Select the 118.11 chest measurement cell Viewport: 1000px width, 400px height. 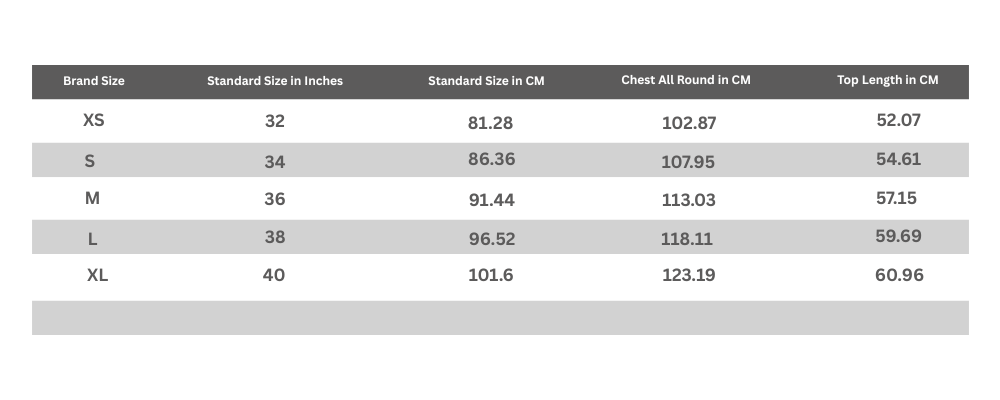(687, 240)
